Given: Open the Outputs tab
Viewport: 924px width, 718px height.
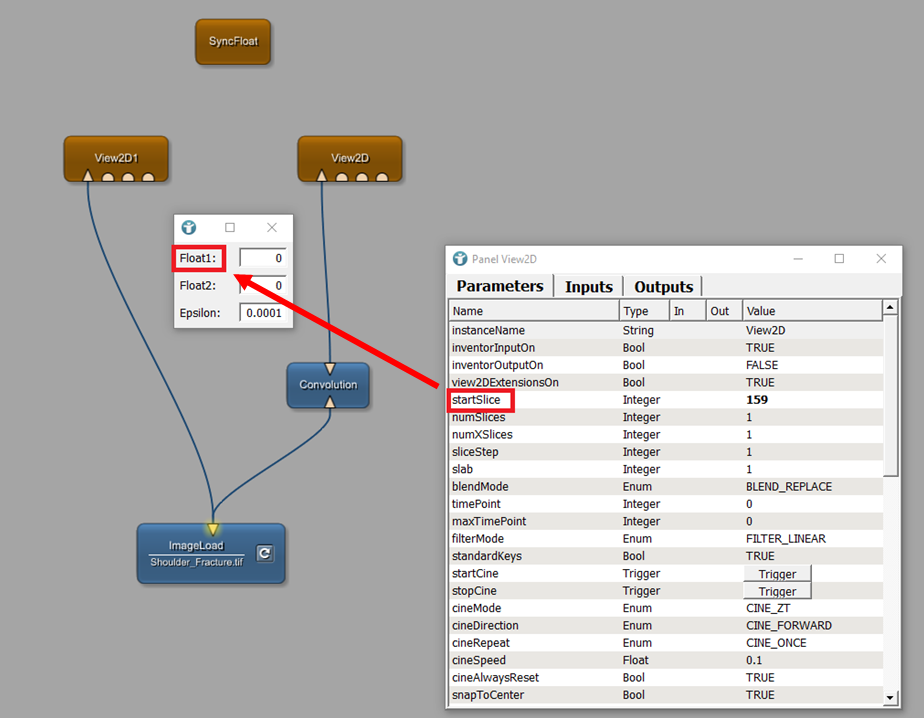Looking at the screenshot, I should [663, 287].
